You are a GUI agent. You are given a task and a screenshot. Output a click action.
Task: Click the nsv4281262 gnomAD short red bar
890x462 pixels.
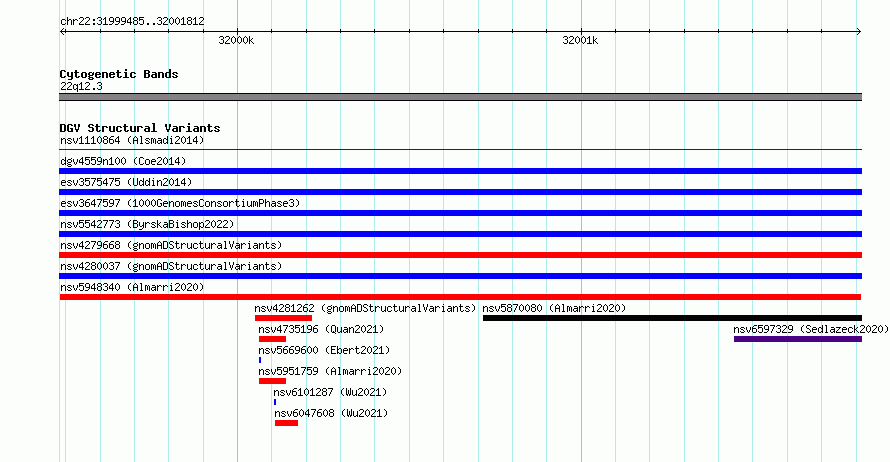tap(283, 318)
